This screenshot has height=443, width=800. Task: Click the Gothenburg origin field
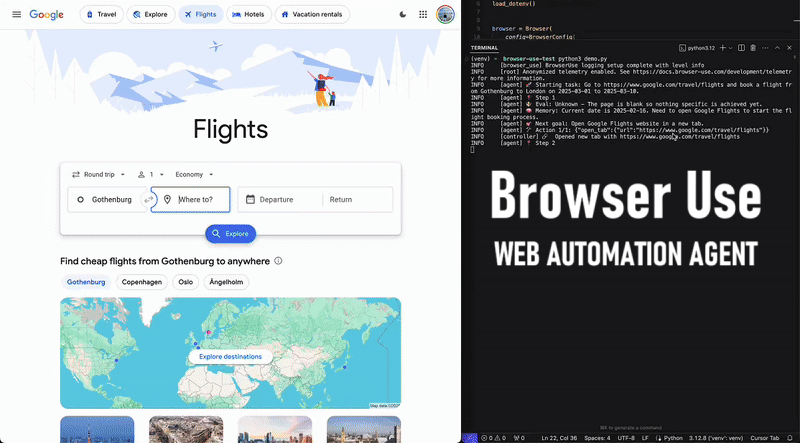pyautogui.click(x=108, y=200)
